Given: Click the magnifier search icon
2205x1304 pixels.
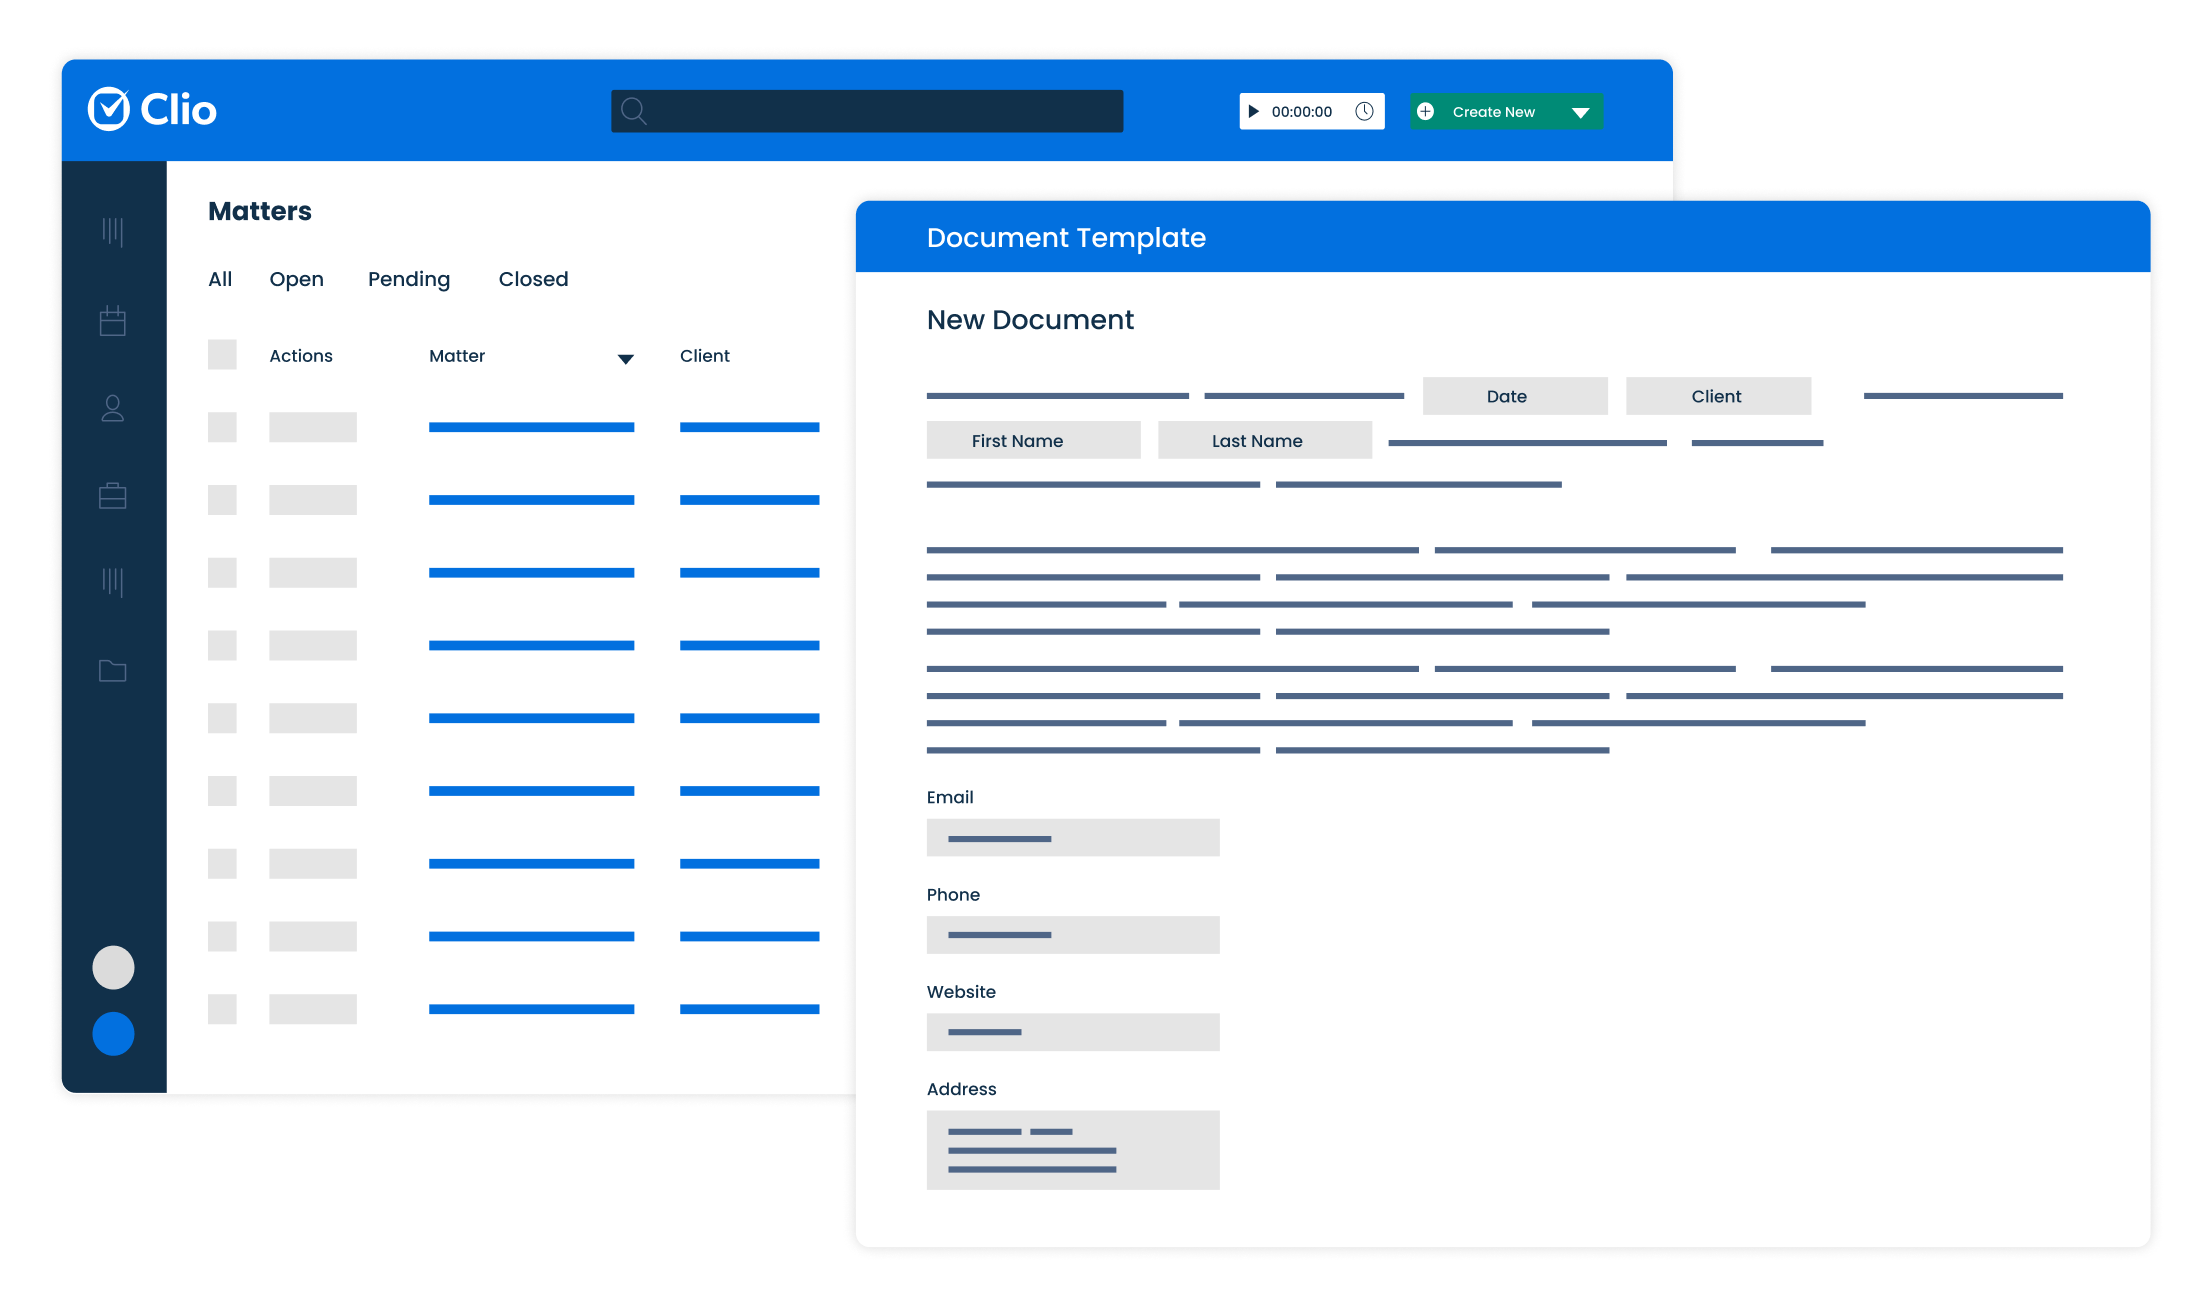Looking at the screenshot, I should click(x=633, y=111).
